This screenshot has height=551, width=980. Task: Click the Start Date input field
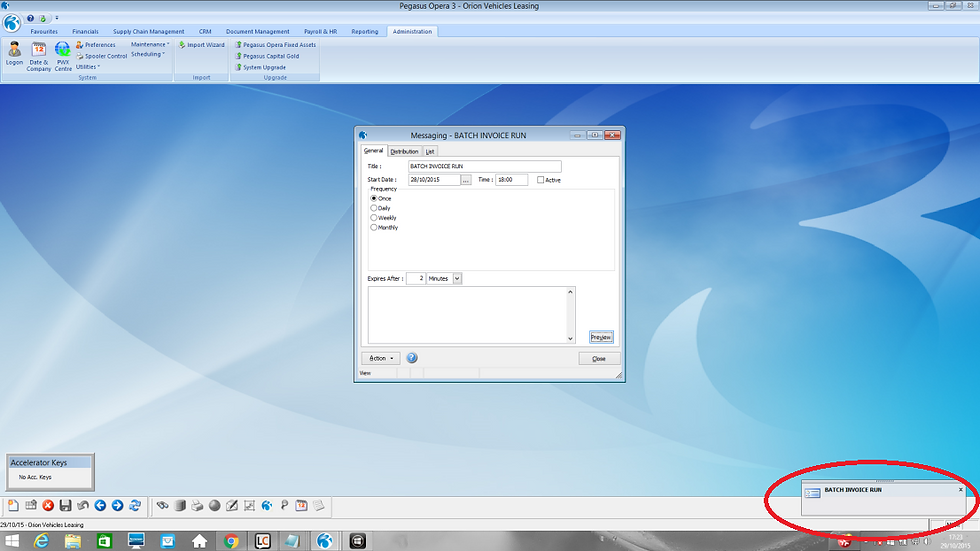coord(434,180)
